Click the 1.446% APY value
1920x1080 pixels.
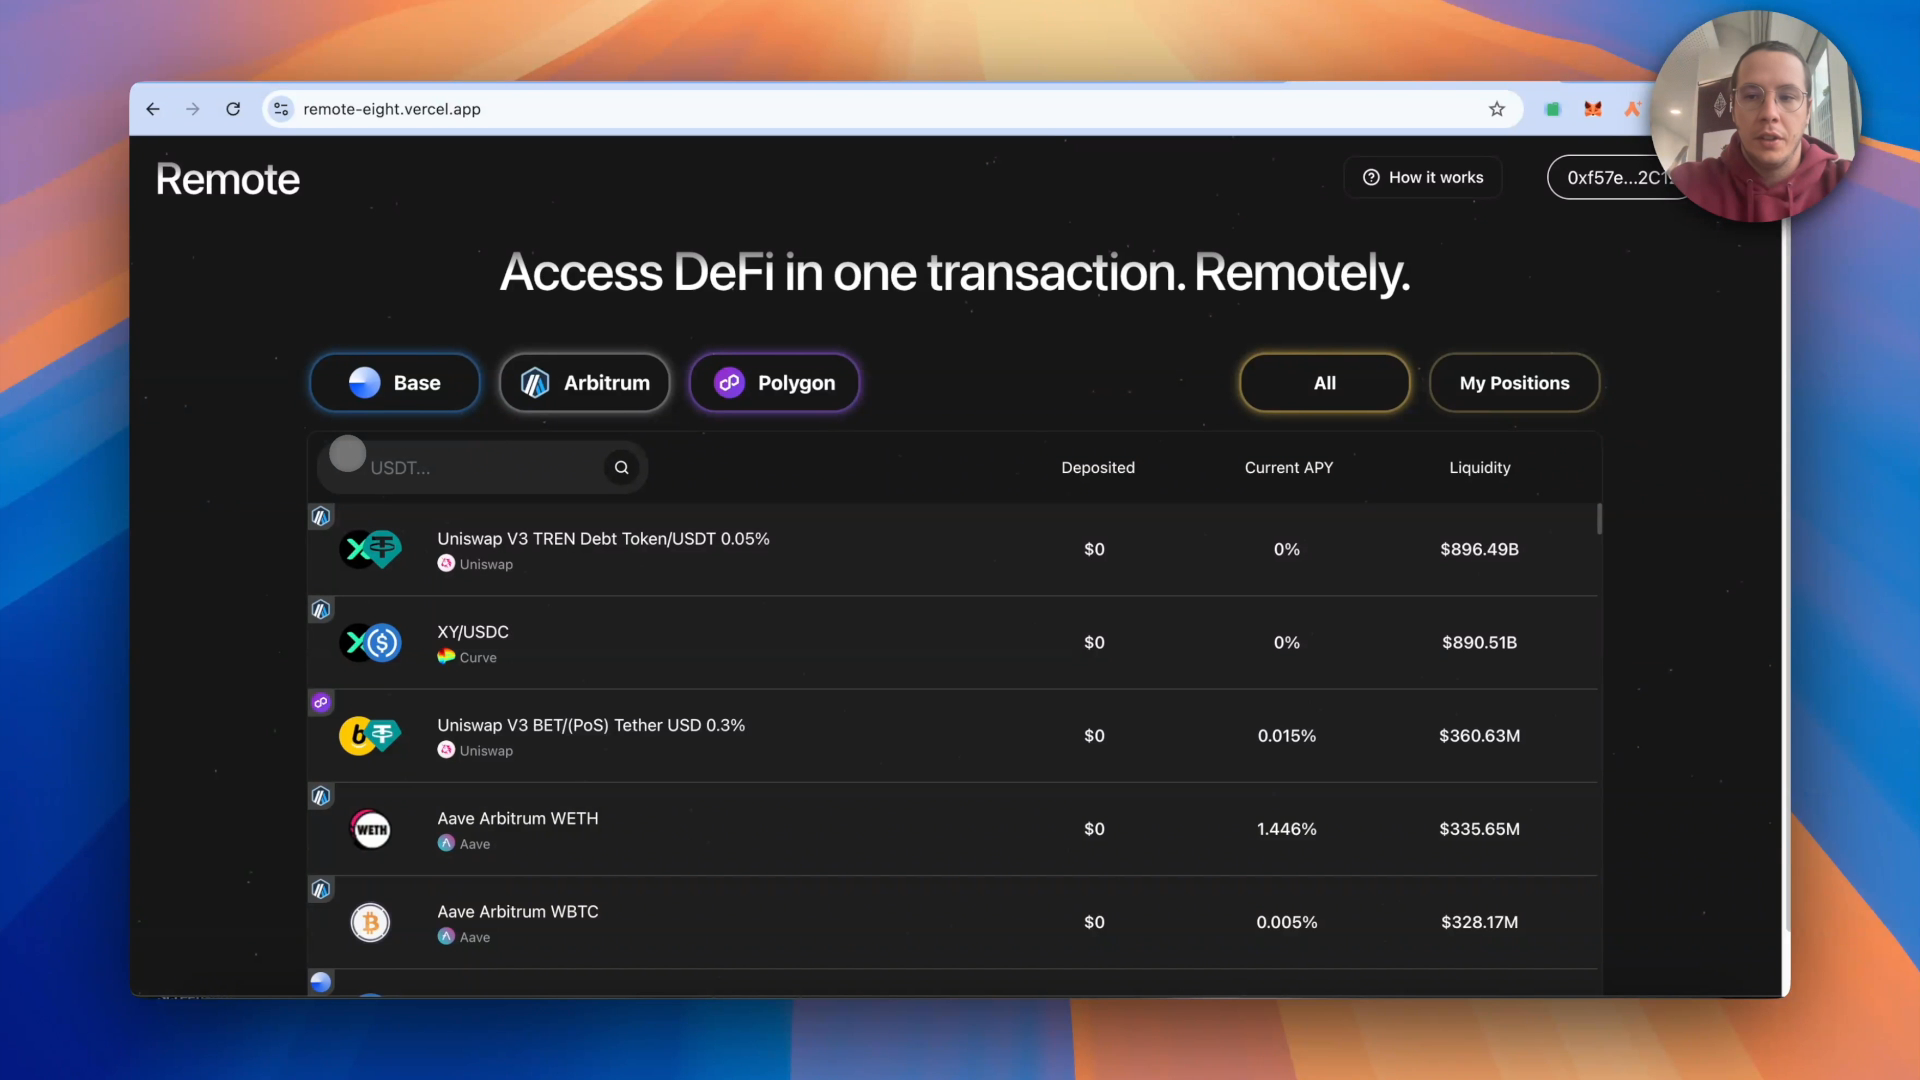pos(1287,829)
